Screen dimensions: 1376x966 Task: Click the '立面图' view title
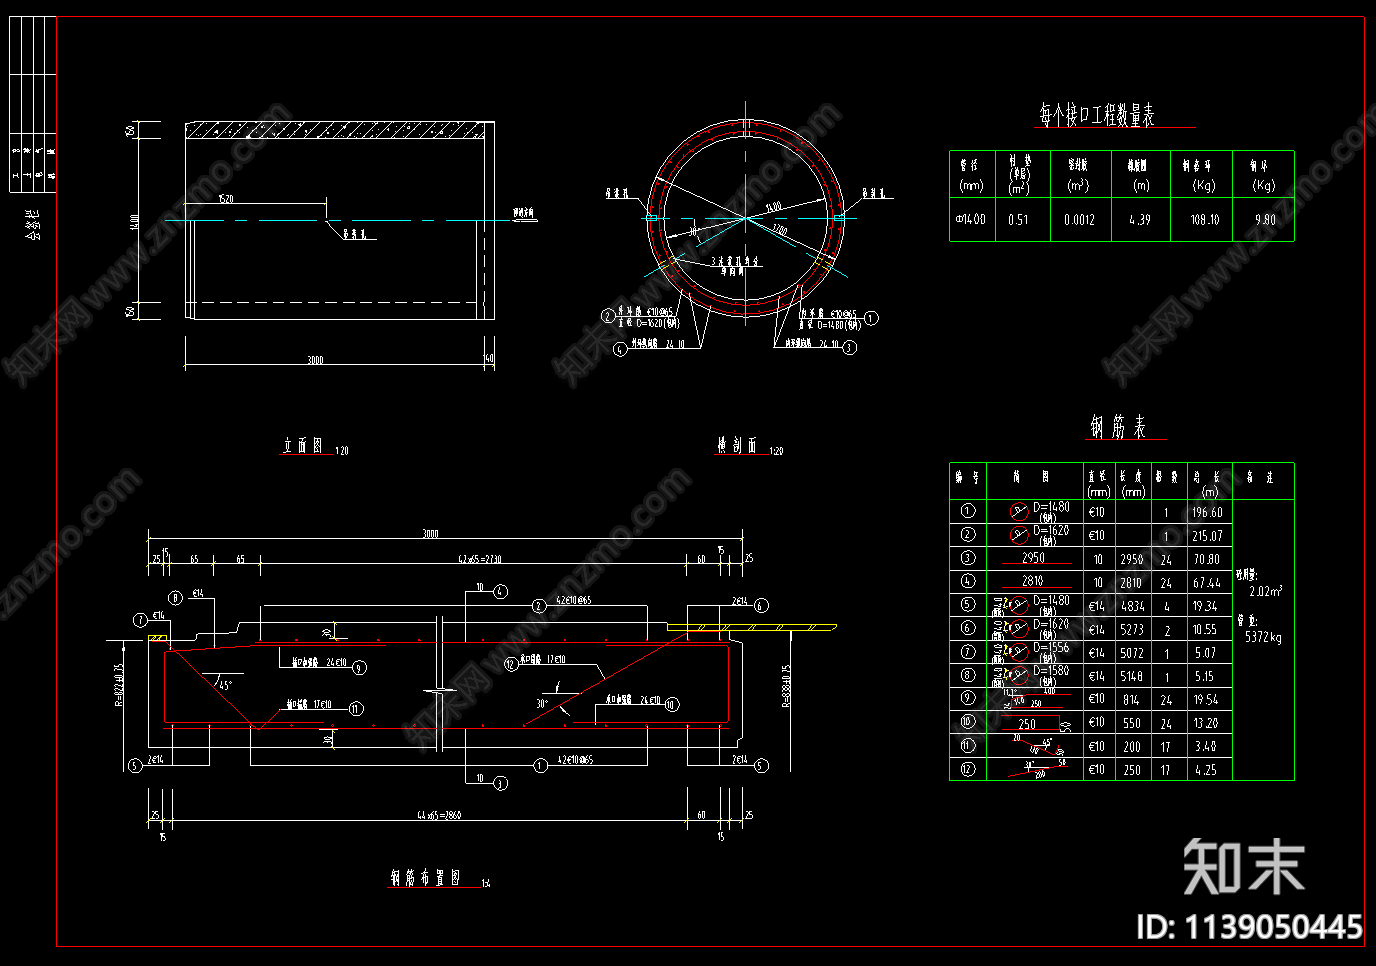tap(304, 445)
